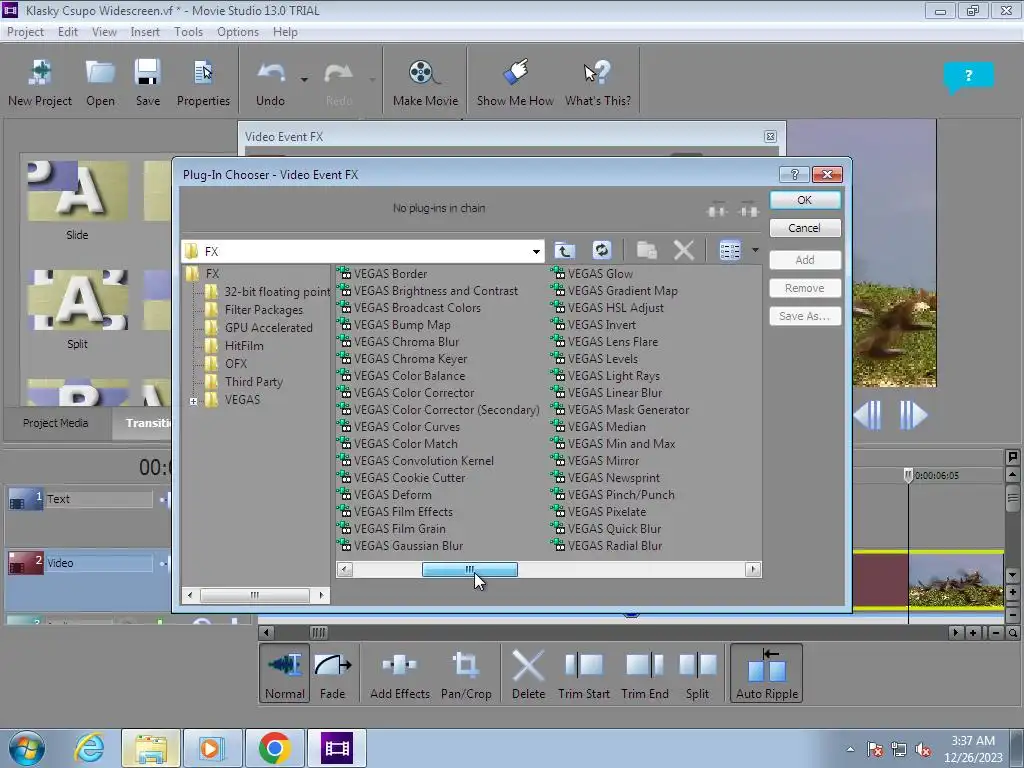Screen dimensions: 1024x768
Task: Open the Pan/Crop tool
Action: 466,673
